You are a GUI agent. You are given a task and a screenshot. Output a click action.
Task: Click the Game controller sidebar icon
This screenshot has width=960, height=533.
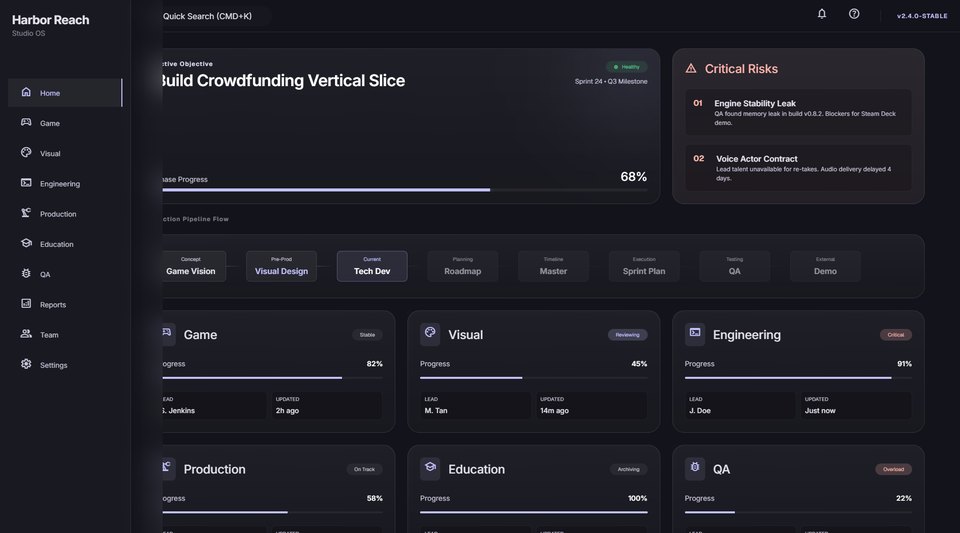click(26, 122)
